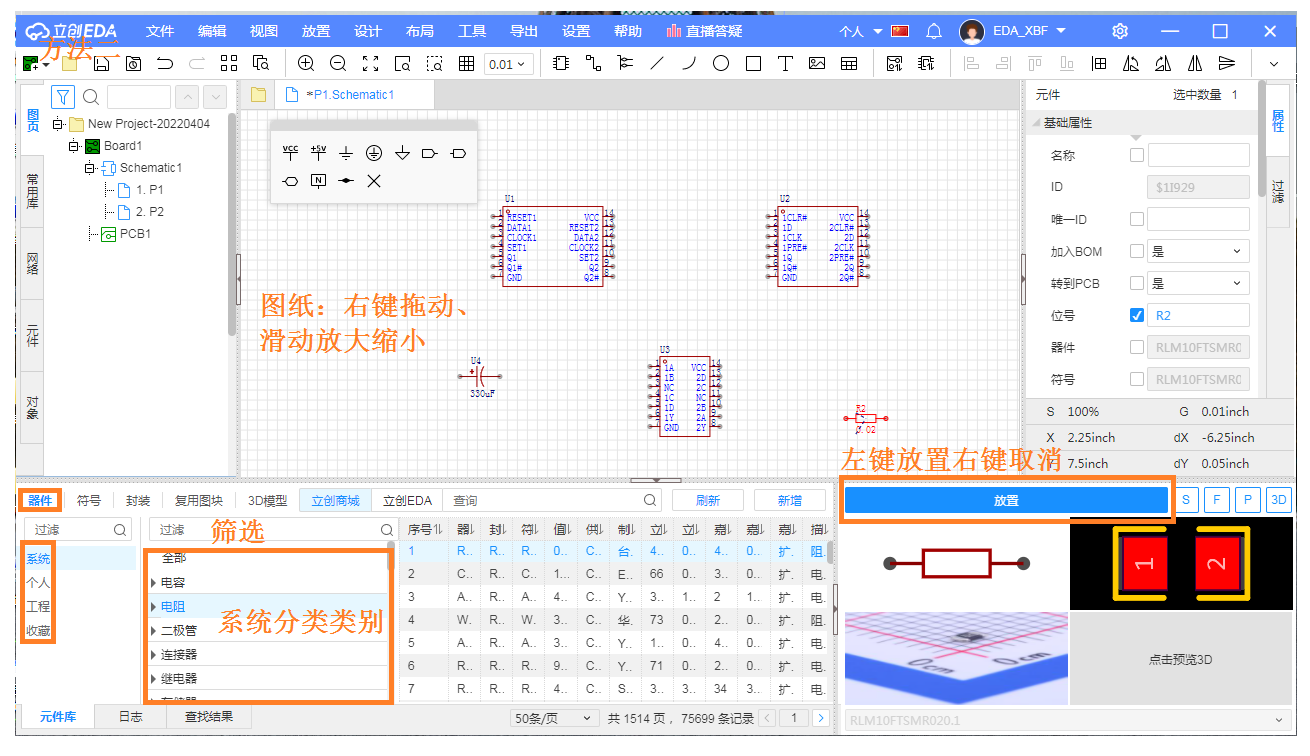Click the Undo icon
This screenshot has width=1310, height=756.
coord(166,62)
